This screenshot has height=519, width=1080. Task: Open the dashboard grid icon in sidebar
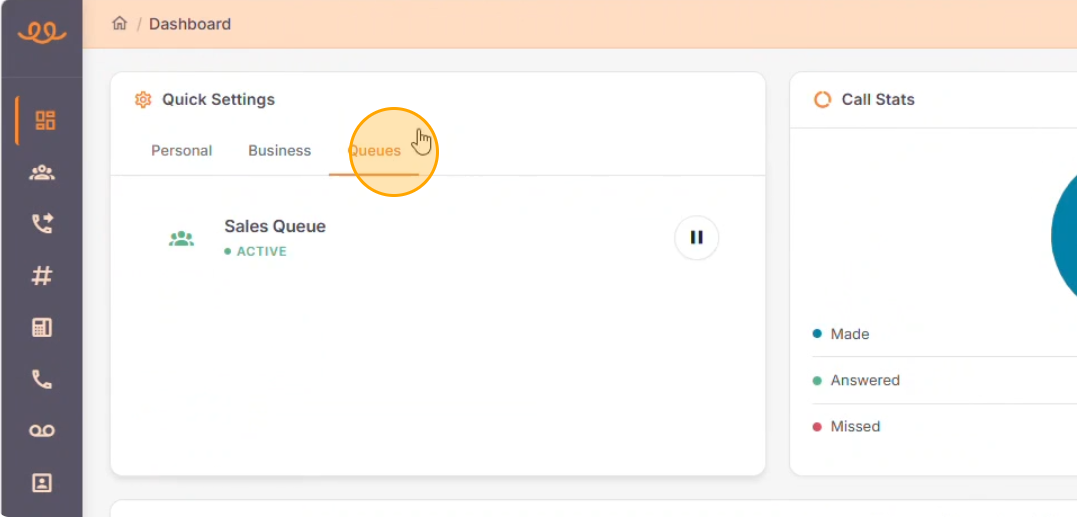point(45,120)
